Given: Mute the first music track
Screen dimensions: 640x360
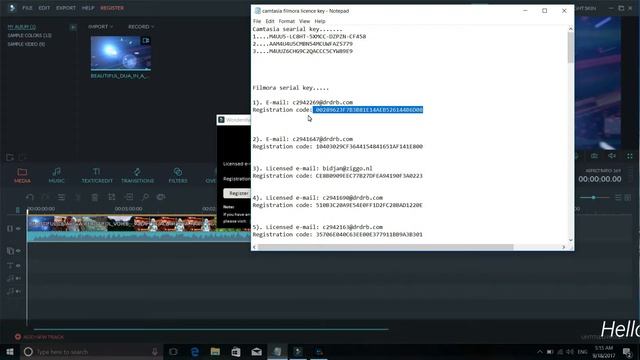Looking at the screenshot, I should [18, 278].
